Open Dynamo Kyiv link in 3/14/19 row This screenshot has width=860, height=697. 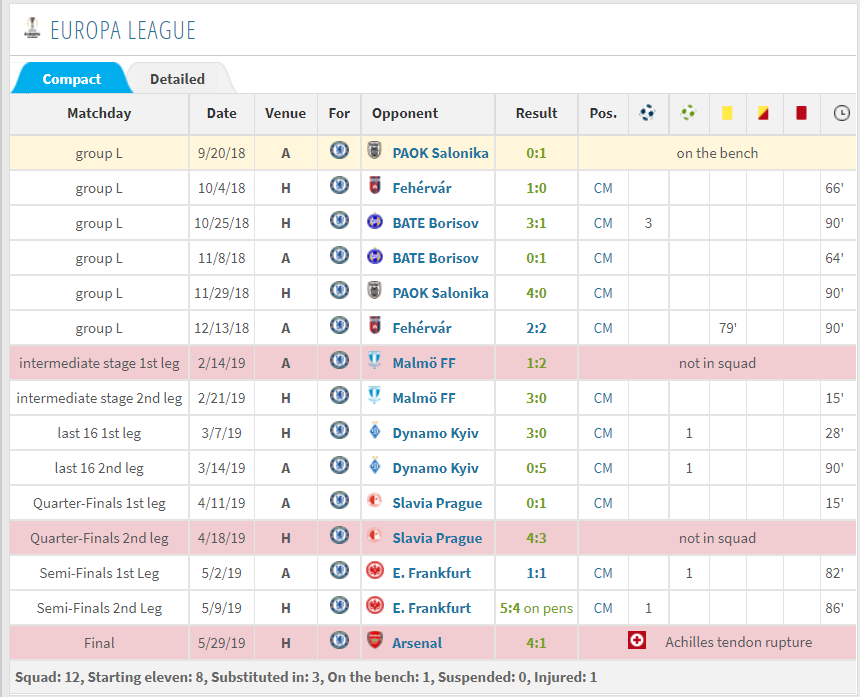435,468
